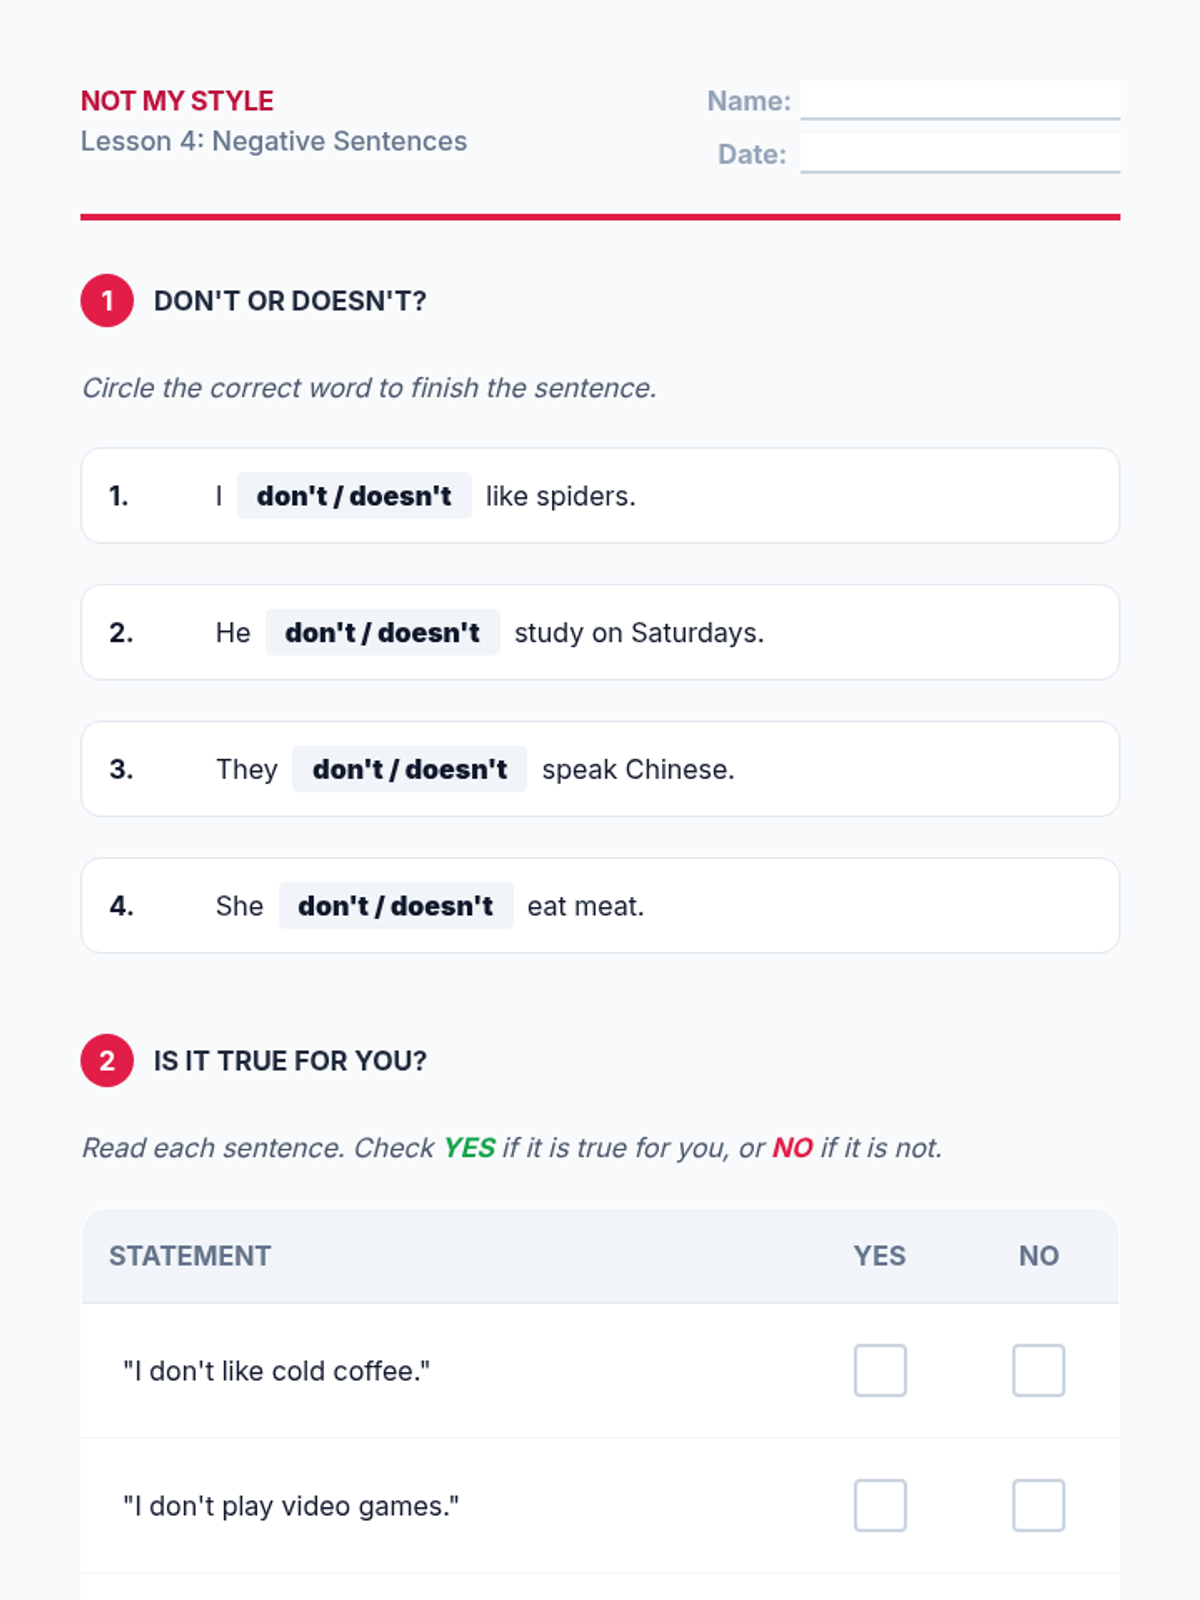Check NO for "I don't like cold coffee."
This screenshot has height=1600, width=1200.
(1038, 1370)
